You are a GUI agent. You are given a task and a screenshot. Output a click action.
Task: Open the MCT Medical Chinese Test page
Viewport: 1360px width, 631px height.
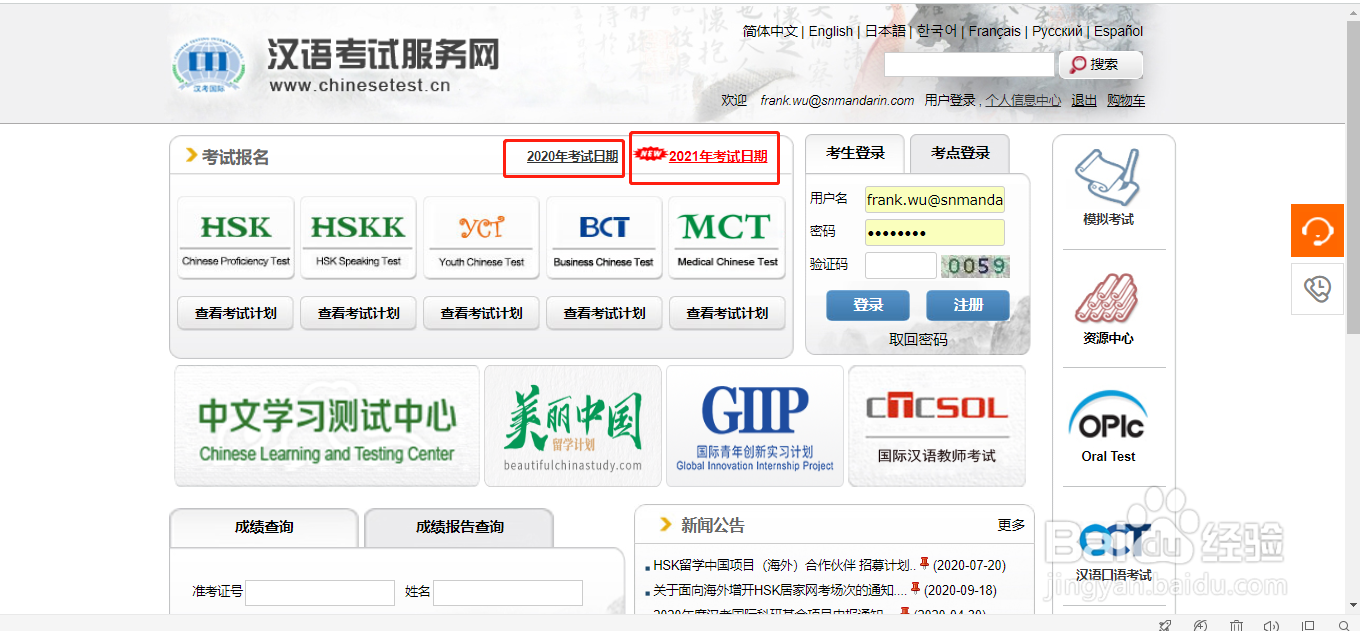(x=727, y=237)
